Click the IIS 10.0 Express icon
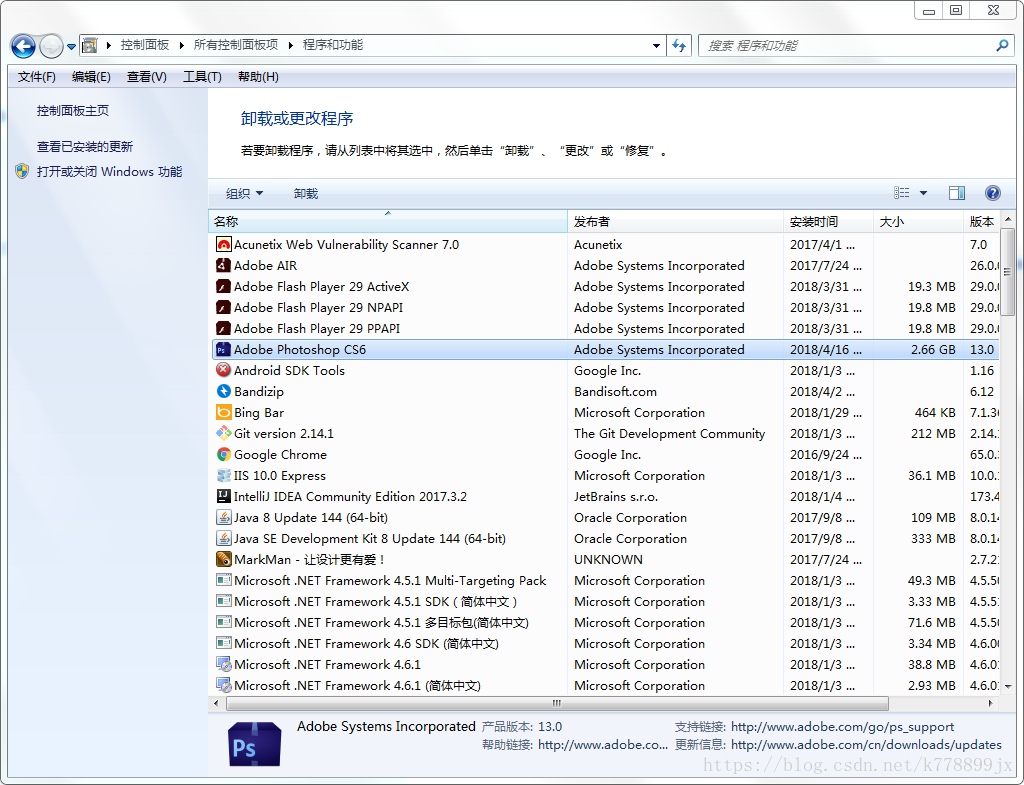 pos(223,475)
